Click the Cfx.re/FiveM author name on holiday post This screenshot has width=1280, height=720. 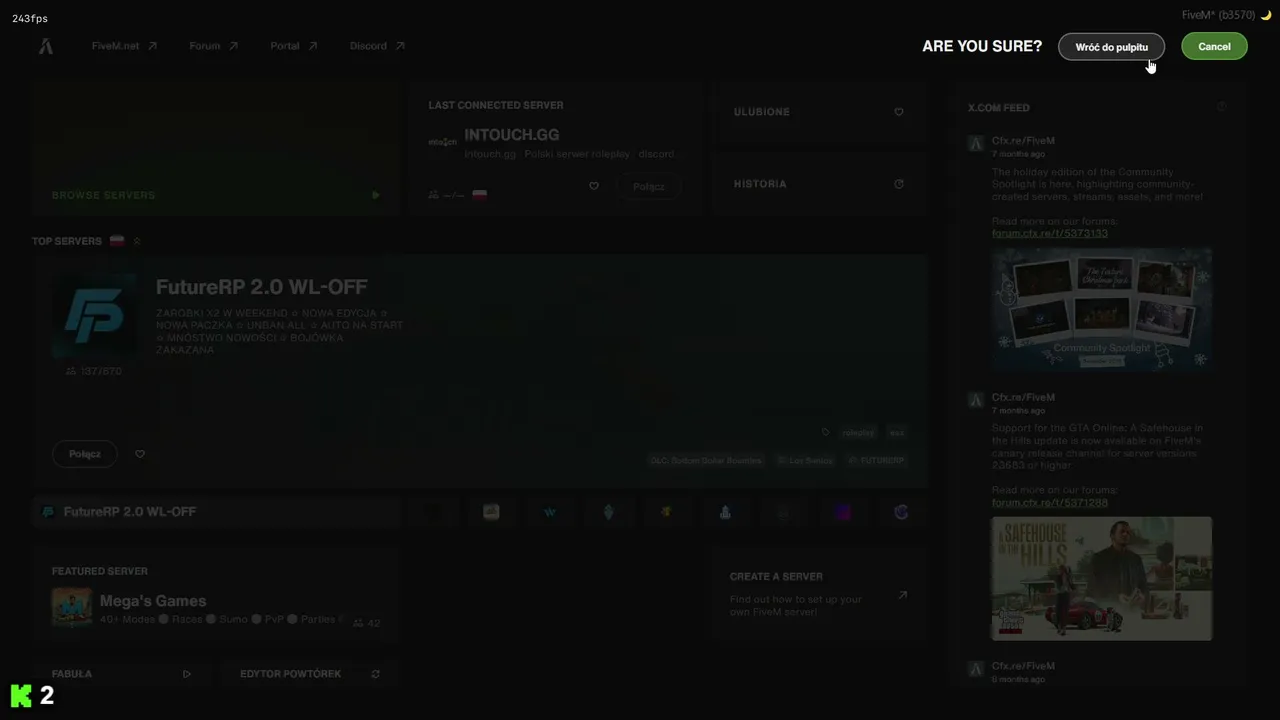1023,141
